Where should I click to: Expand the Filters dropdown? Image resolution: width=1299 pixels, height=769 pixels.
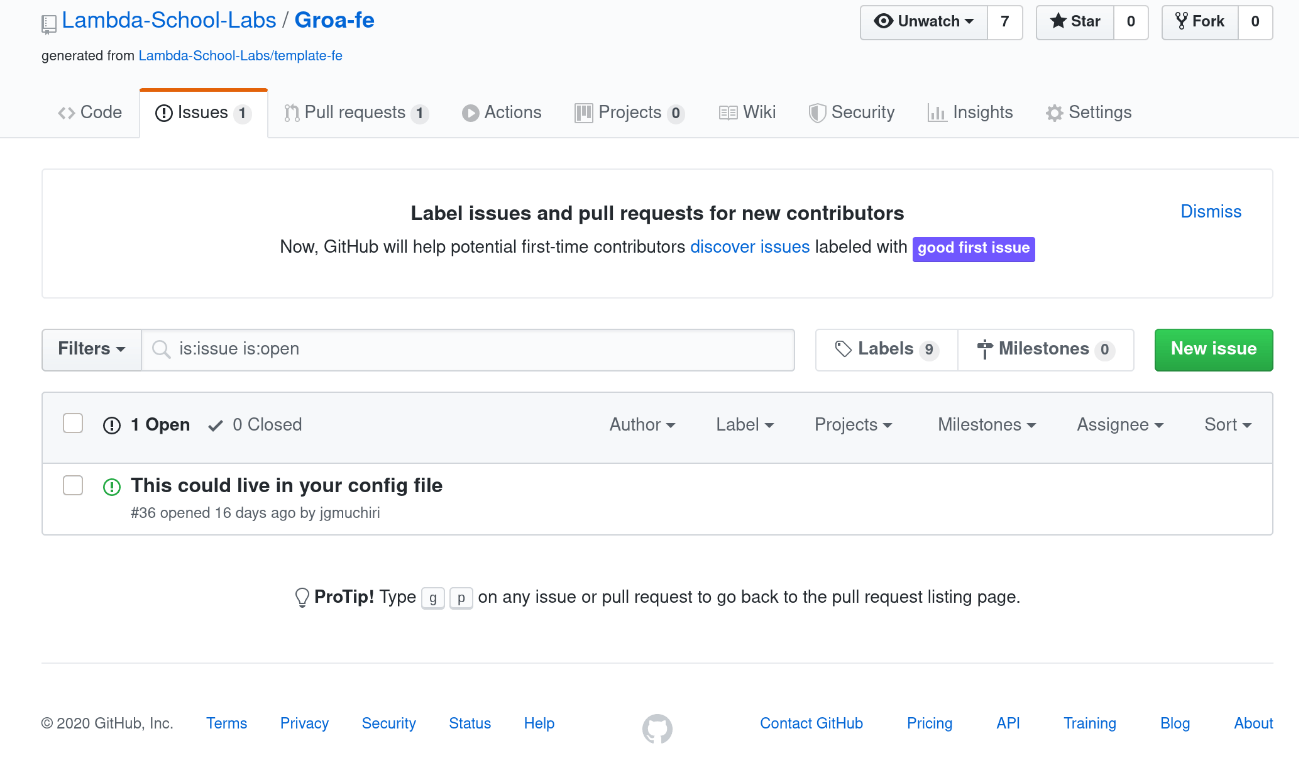coord(91,349)
